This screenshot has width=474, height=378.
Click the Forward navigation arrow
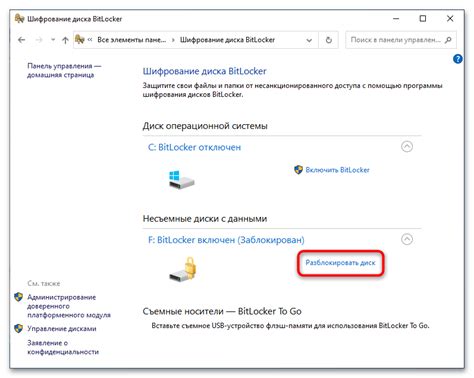(x=39, y=40)
